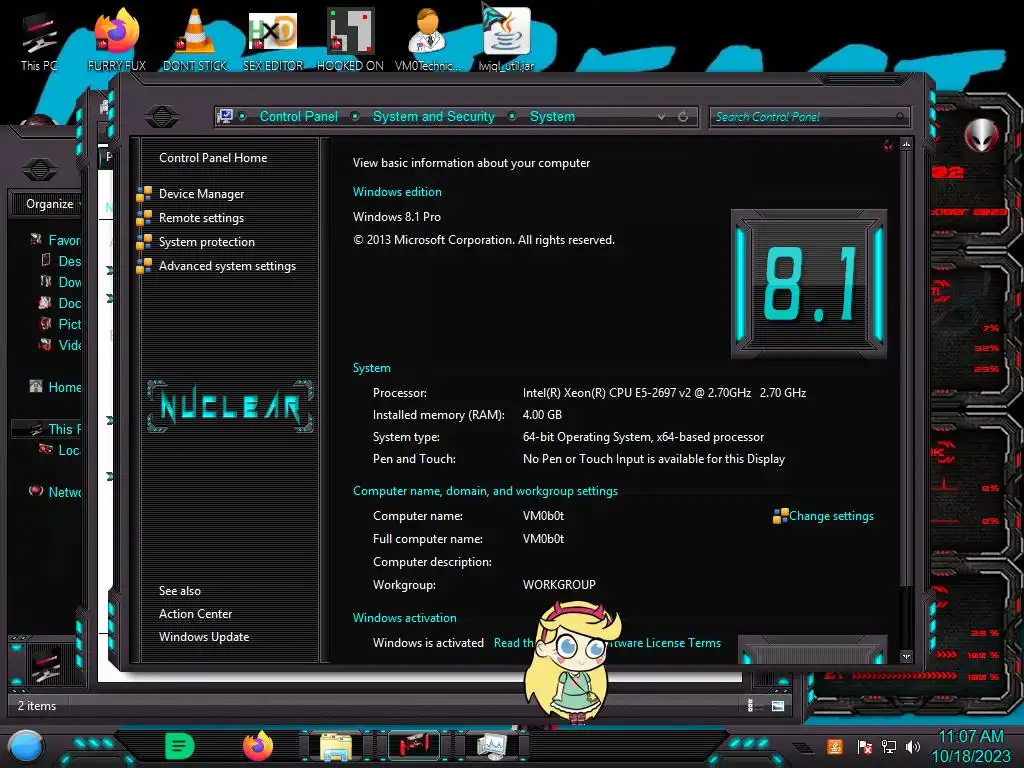Select Desktop in Explorer navigation pane

tap(61, 261)
